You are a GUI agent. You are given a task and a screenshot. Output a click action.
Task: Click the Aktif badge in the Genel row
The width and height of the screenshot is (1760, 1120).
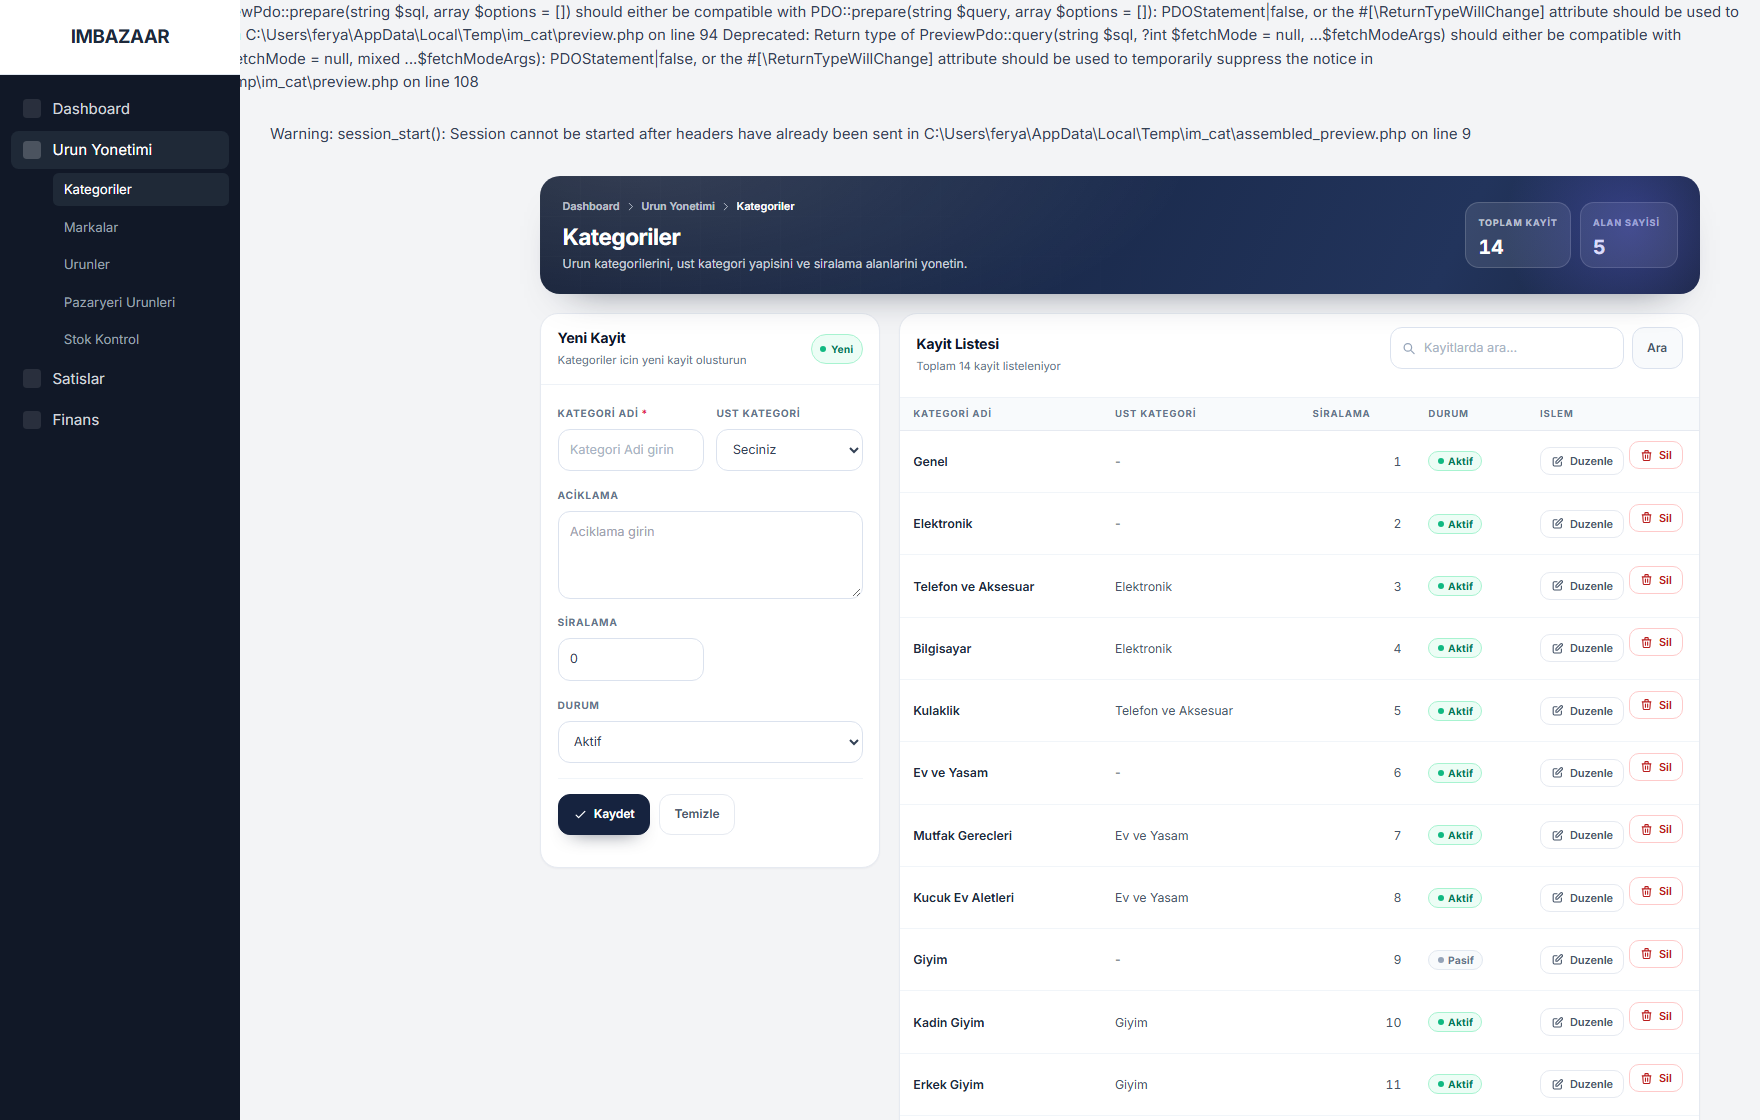tap(1455, 461)
